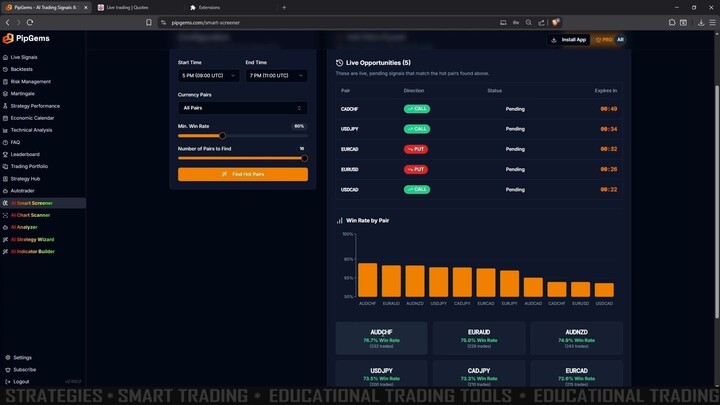Click the address bar URL
The image size is (720, 405).
click(x=206, y=22)
